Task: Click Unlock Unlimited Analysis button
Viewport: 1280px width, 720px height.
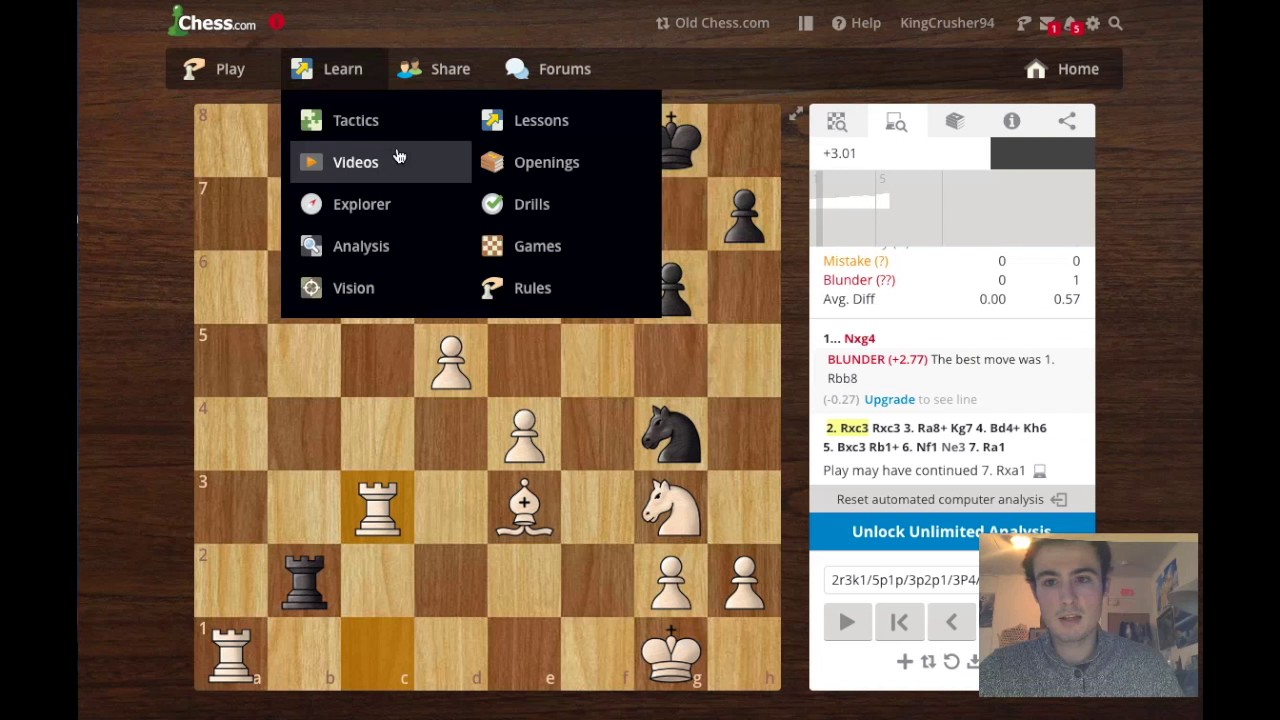Action: pyautogui.click(x=951, y=531)
